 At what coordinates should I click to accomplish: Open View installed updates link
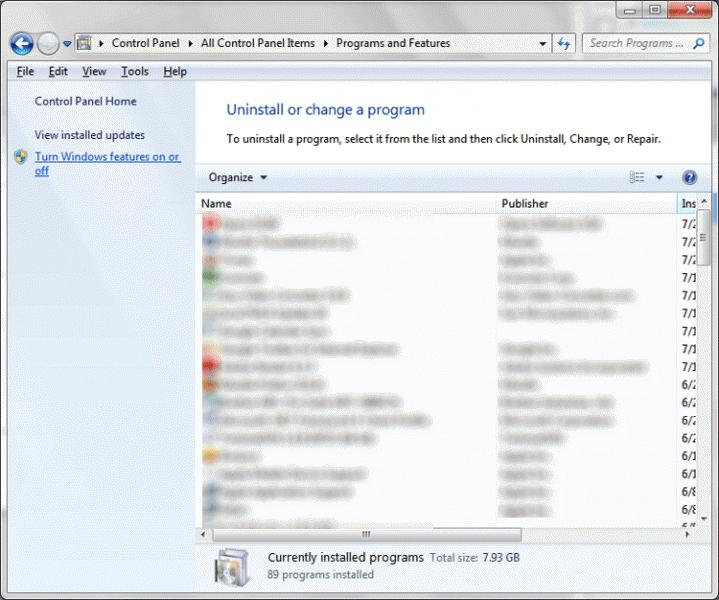click(x=90, y=135)
